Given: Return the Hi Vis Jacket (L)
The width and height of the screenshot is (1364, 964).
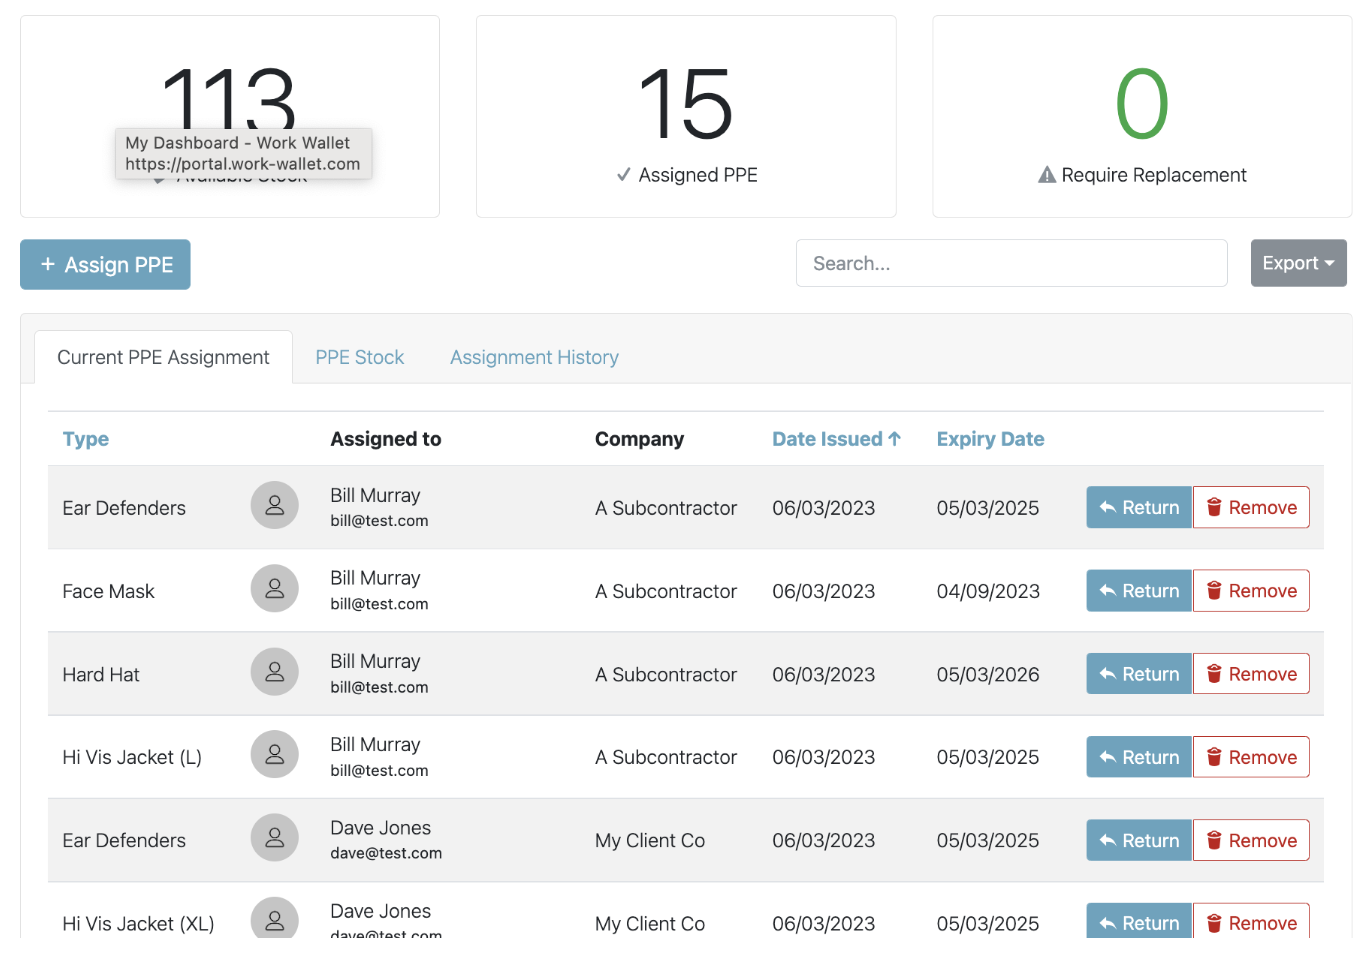Looking at the screenshot, I should (x=1138, y=758).
